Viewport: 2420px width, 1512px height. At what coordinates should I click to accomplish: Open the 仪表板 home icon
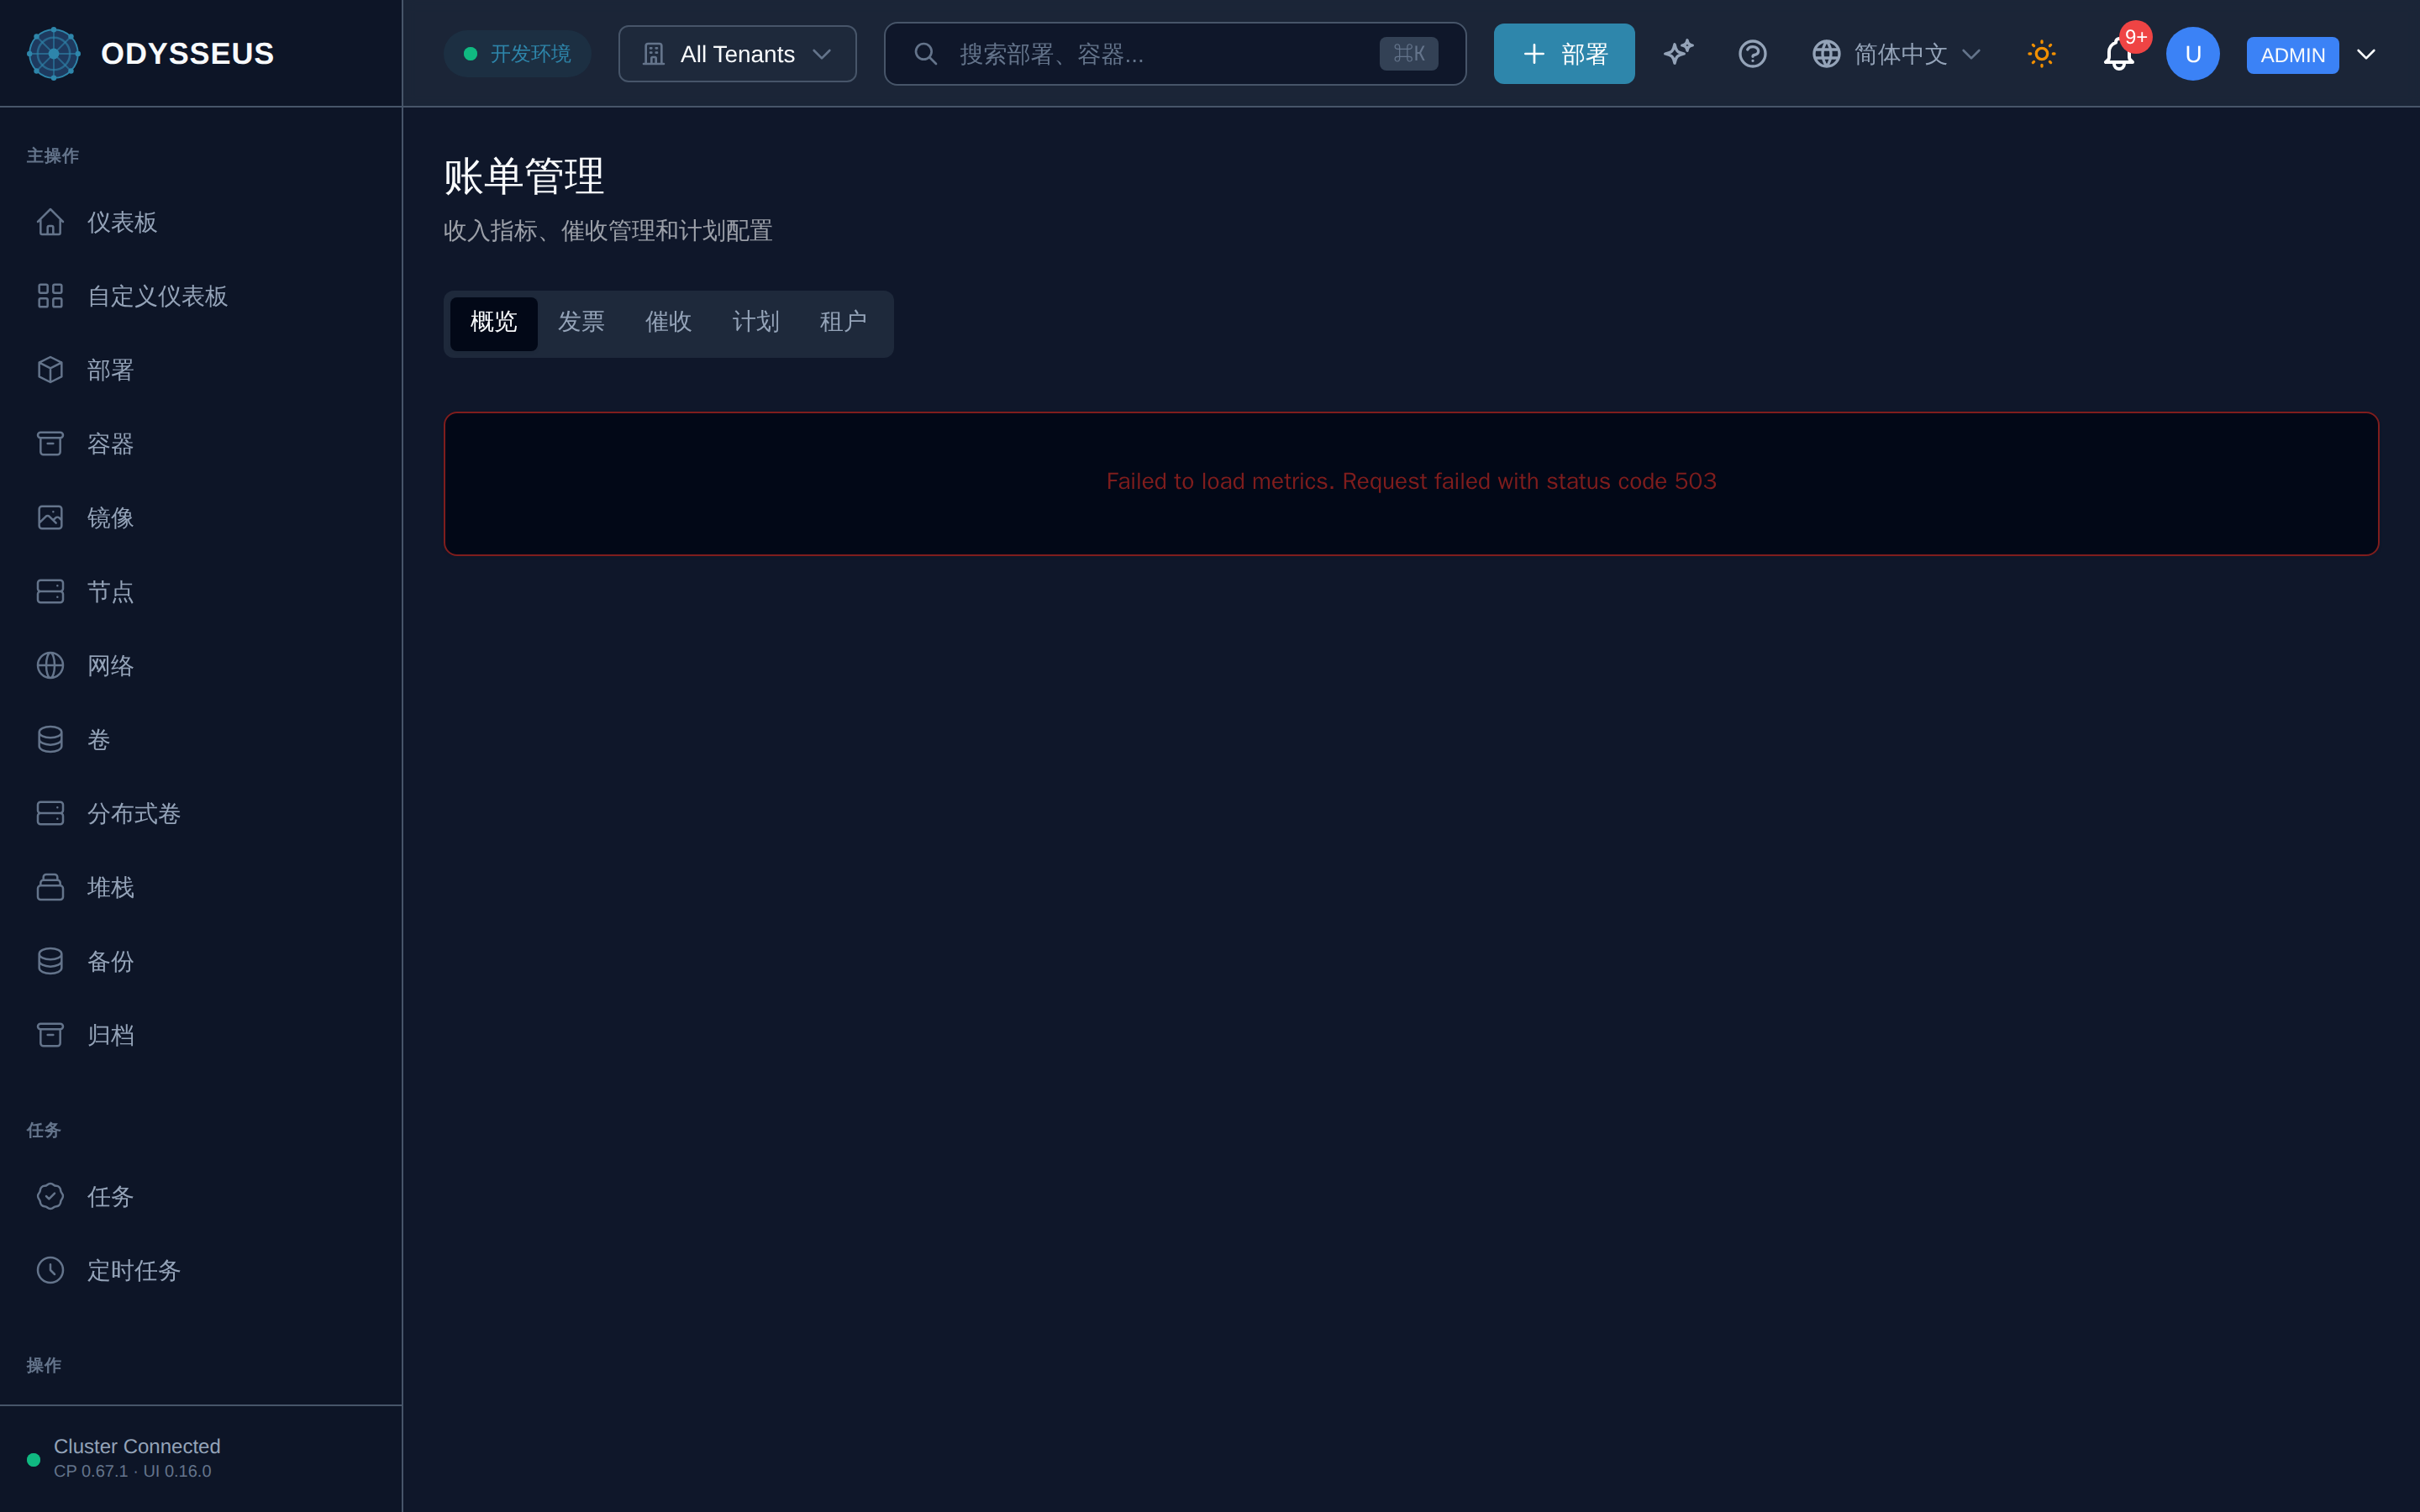(x=50, y=222)
